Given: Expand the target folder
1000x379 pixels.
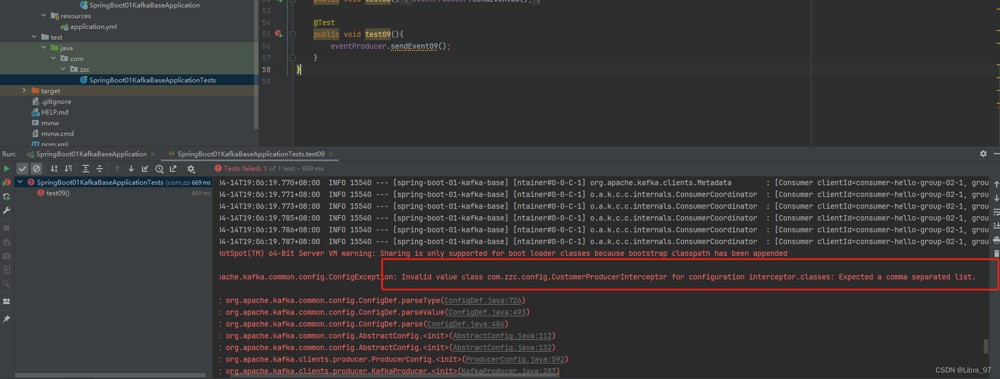Looking at the screenshot, I should point(24,91).
